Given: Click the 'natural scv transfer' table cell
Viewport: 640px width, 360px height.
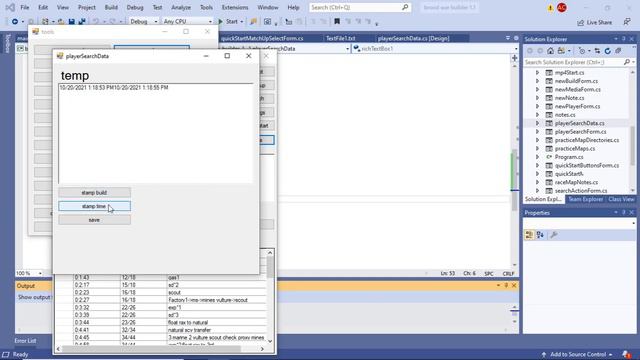Looking at the screenshot, I should 216,330.
